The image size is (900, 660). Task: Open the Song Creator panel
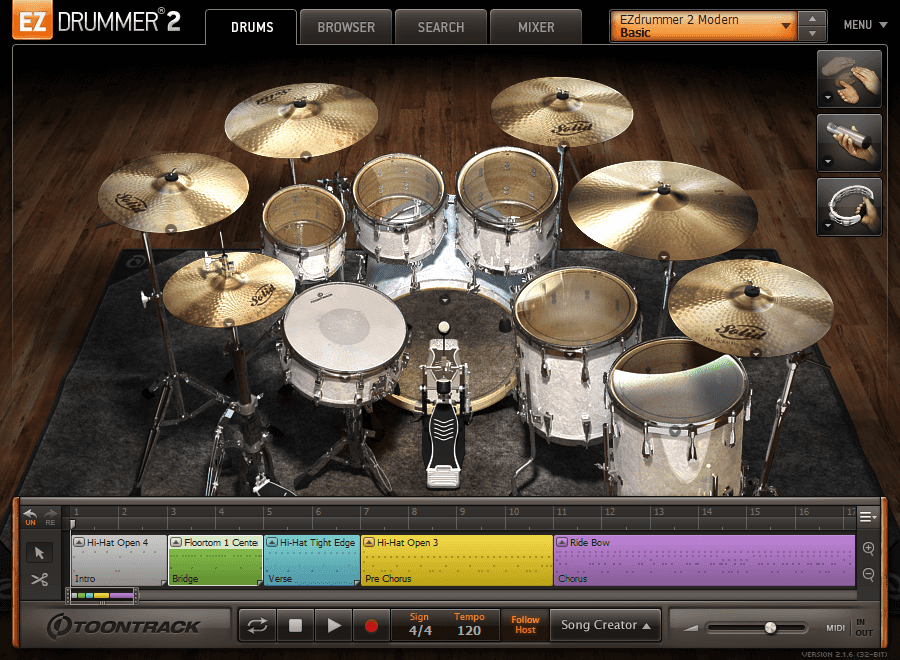pyautogui.click(x=606, y=625)
